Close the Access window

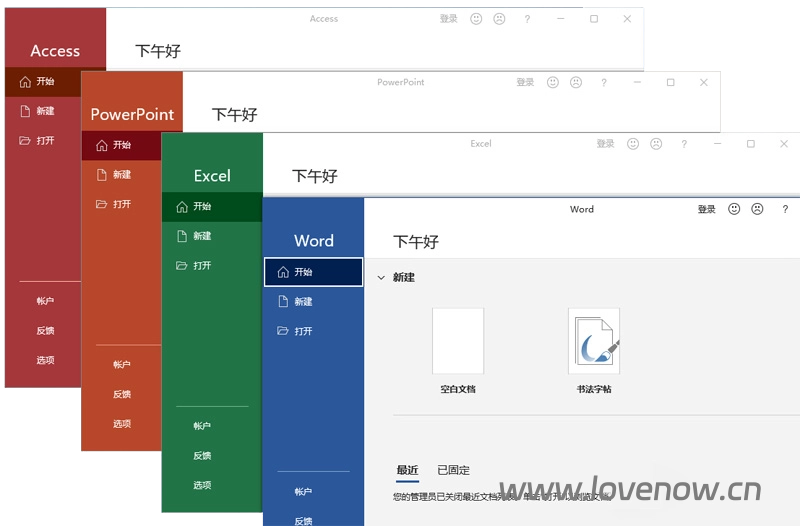tap(627, 19)
